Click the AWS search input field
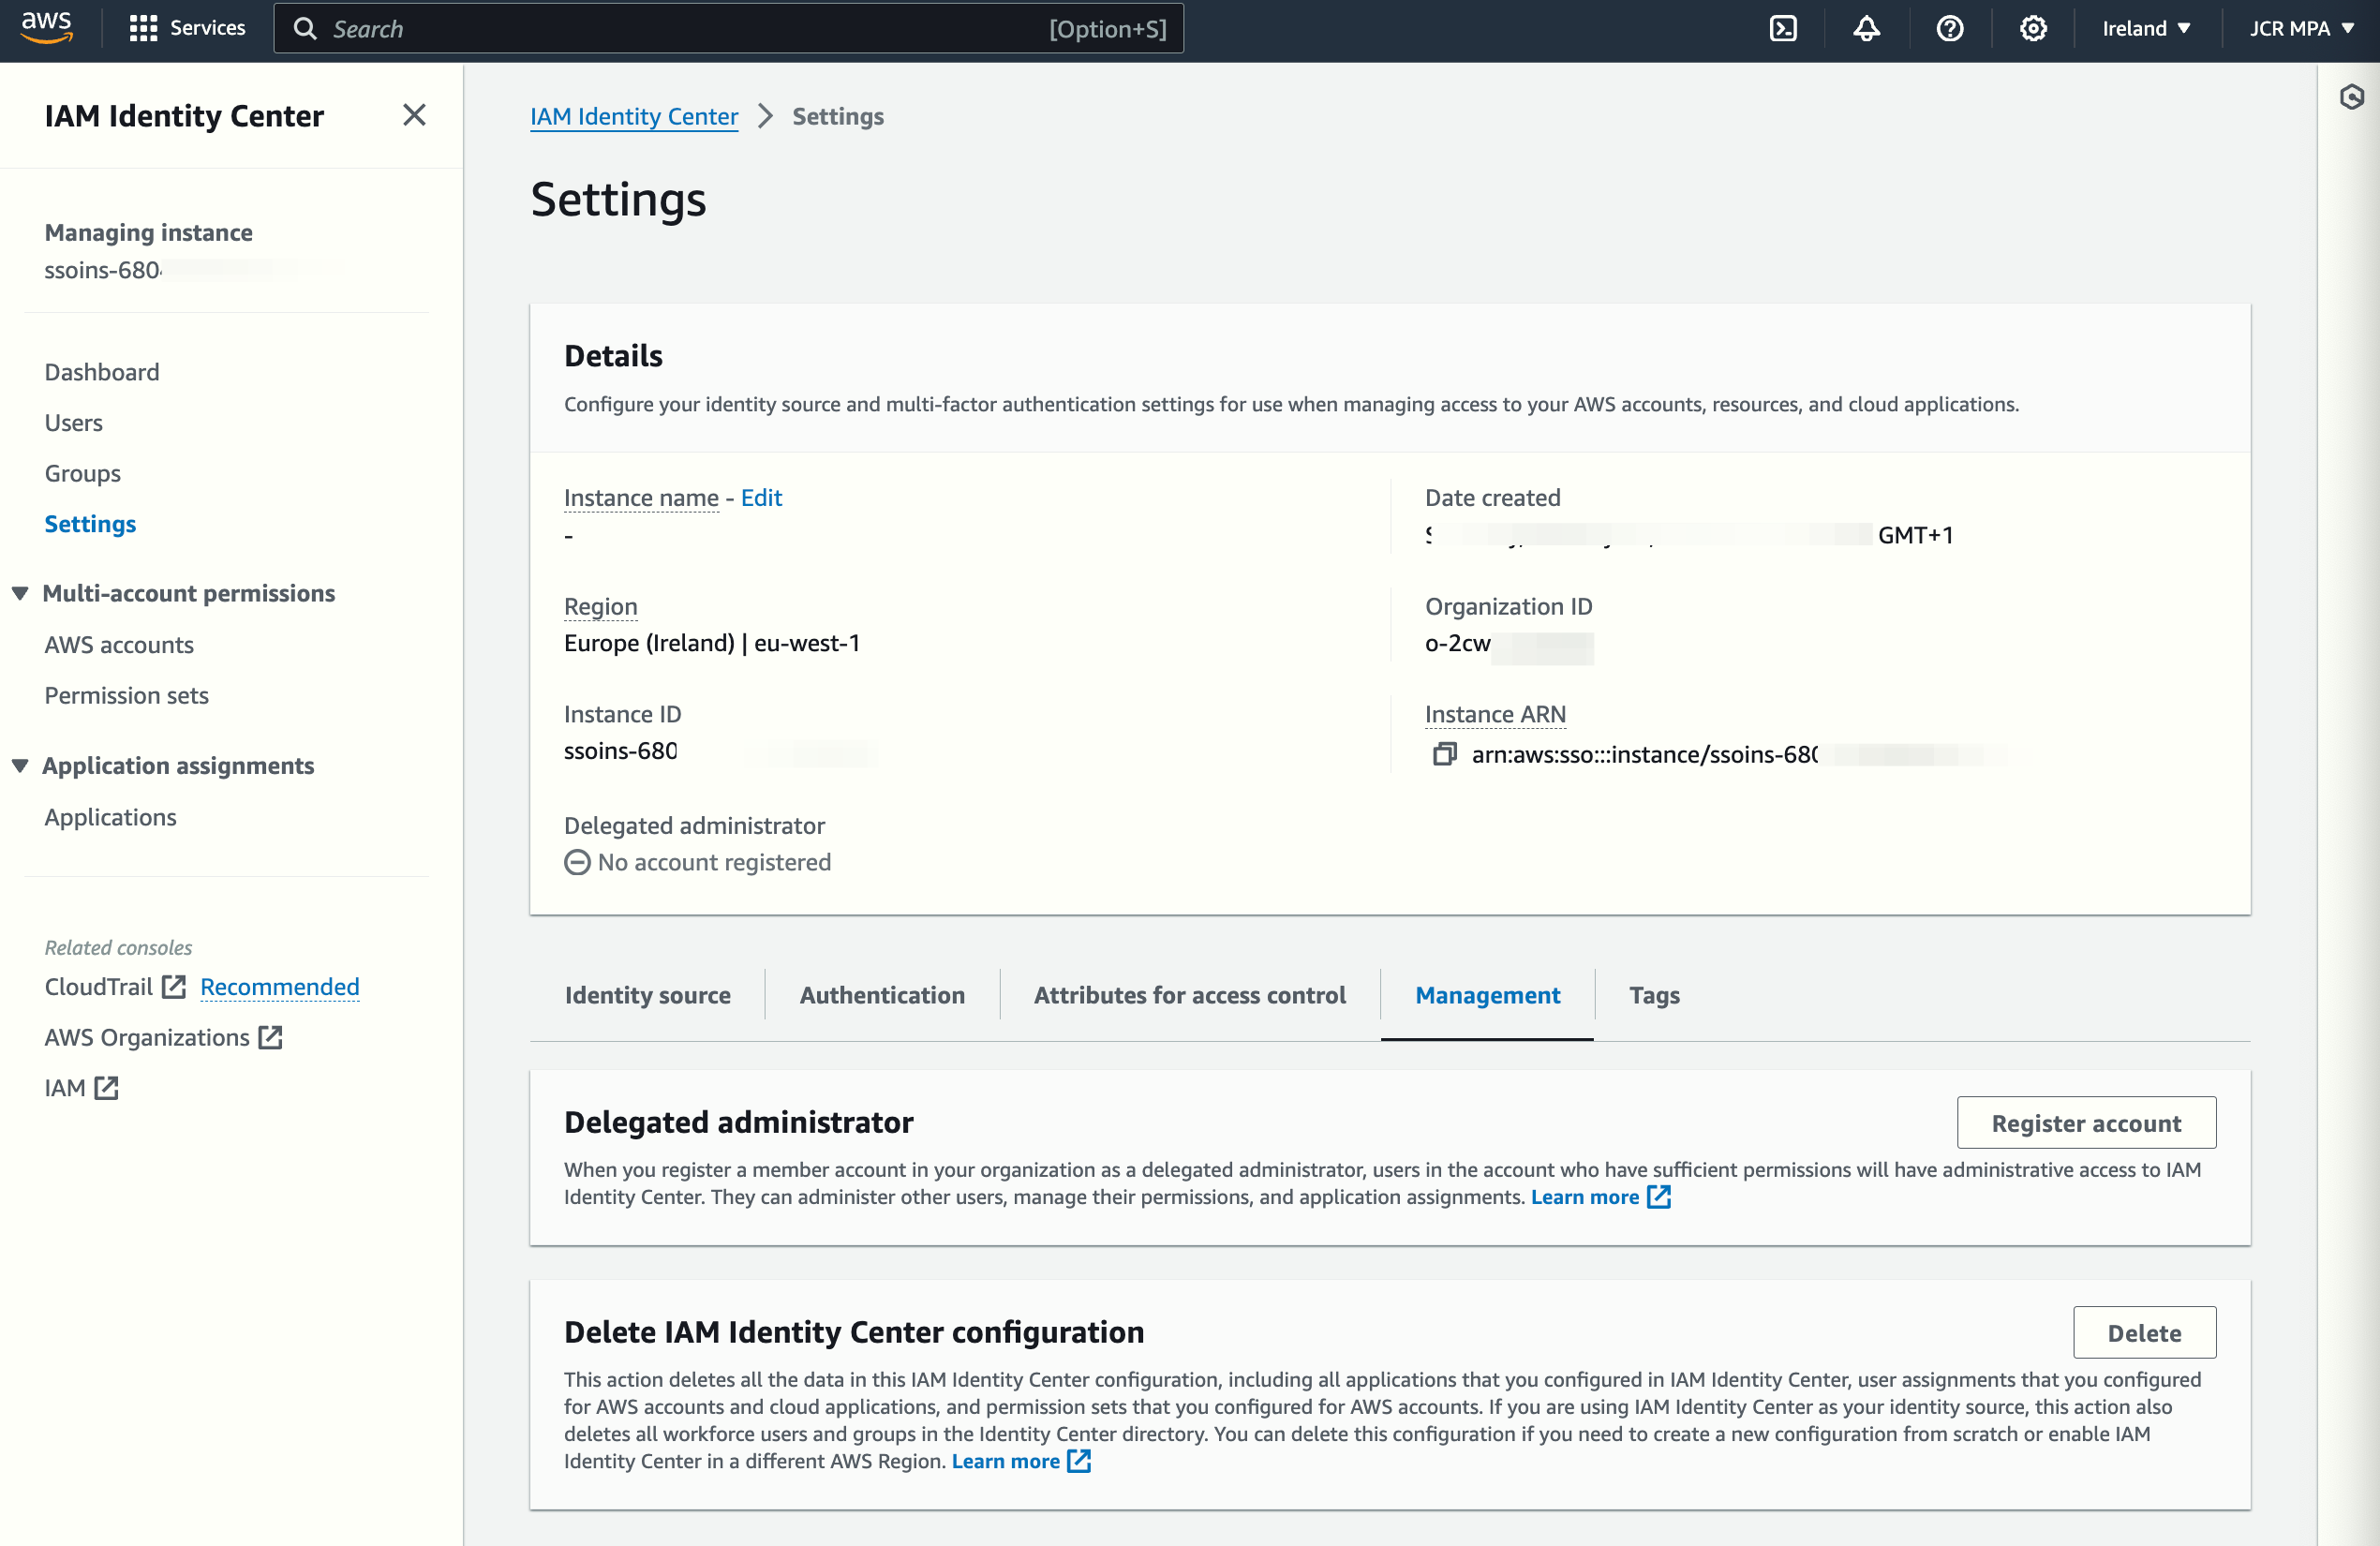2380x1546 pixels. pos(680,29)
